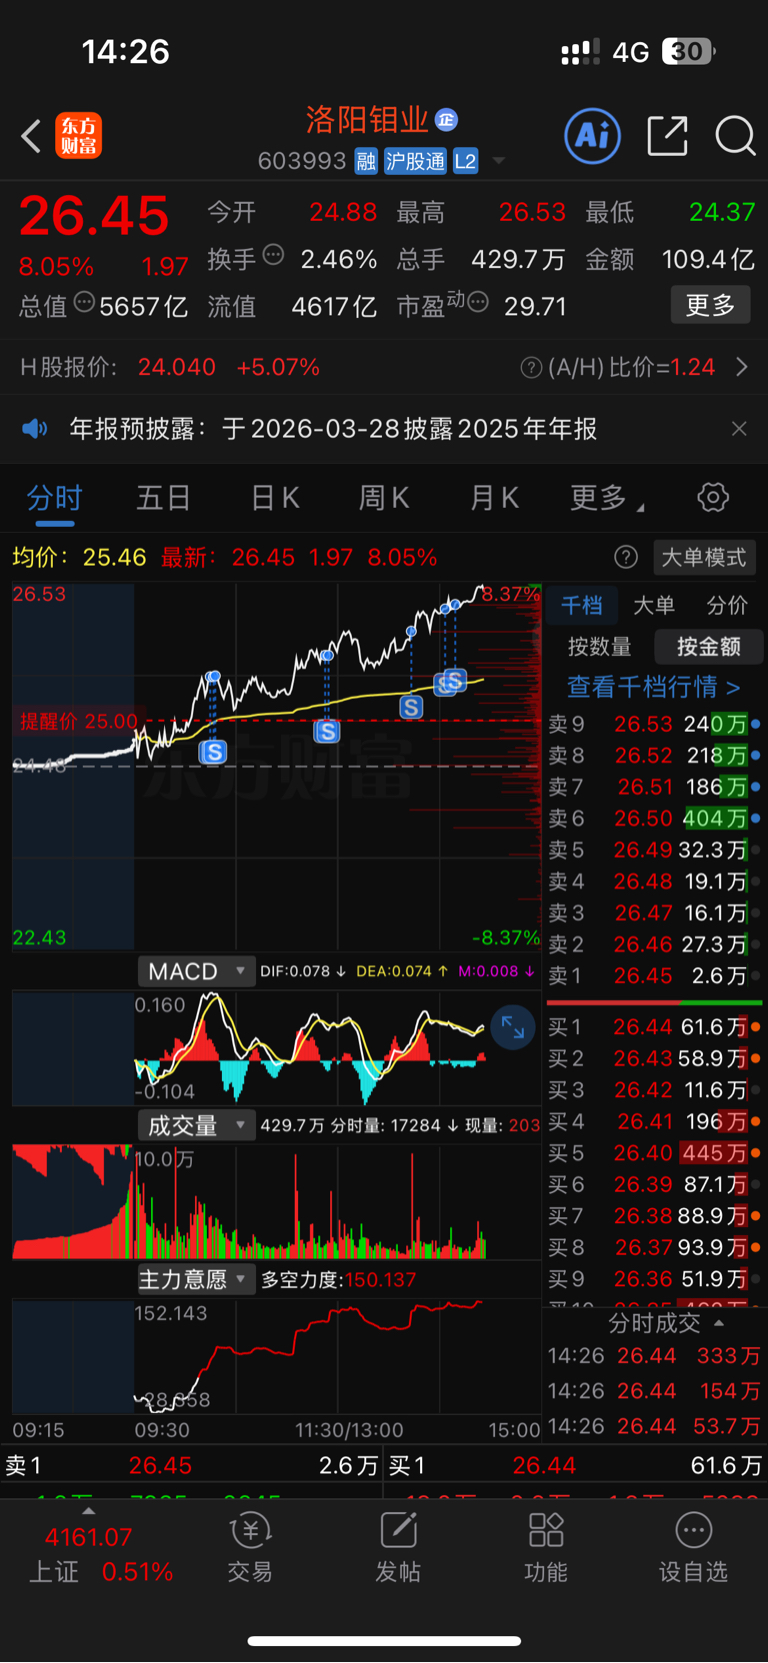Open 查看千档行情 link
This screenshot has height=1663, width=768.
654,687
